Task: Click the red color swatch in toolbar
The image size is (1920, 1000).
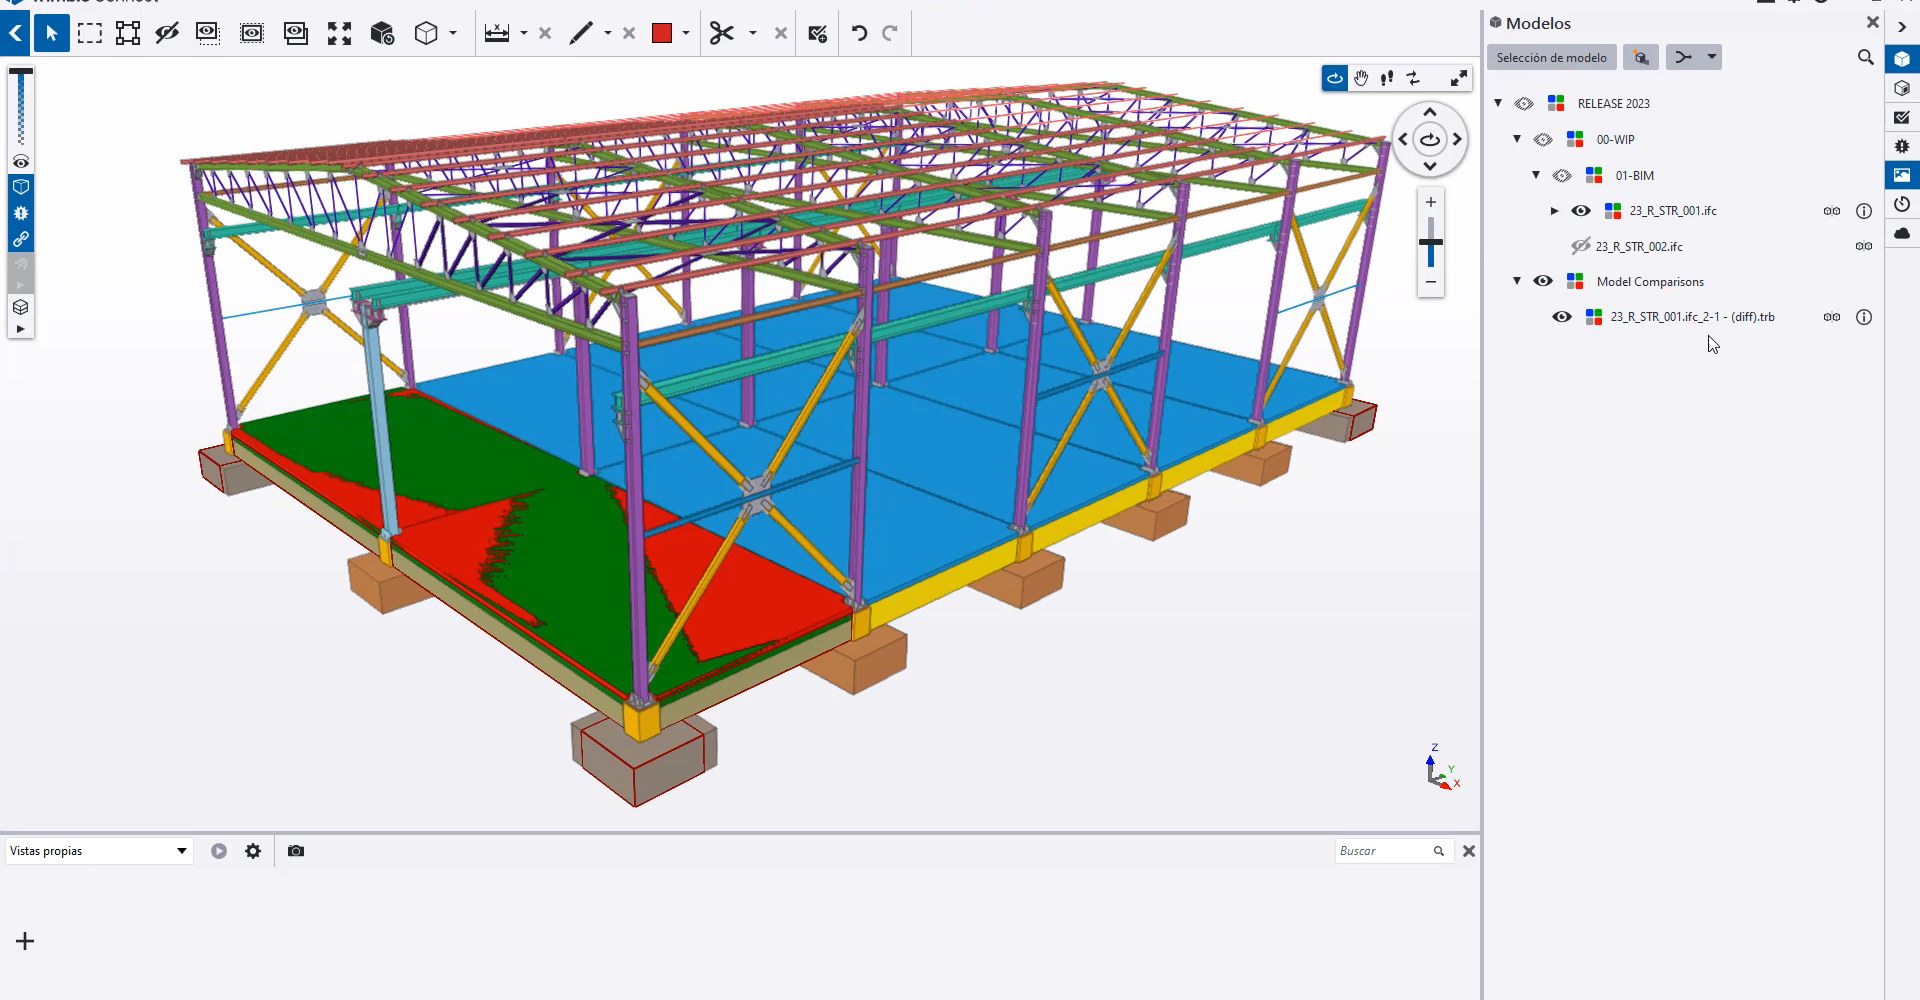Action: click(x=662, y=34)
